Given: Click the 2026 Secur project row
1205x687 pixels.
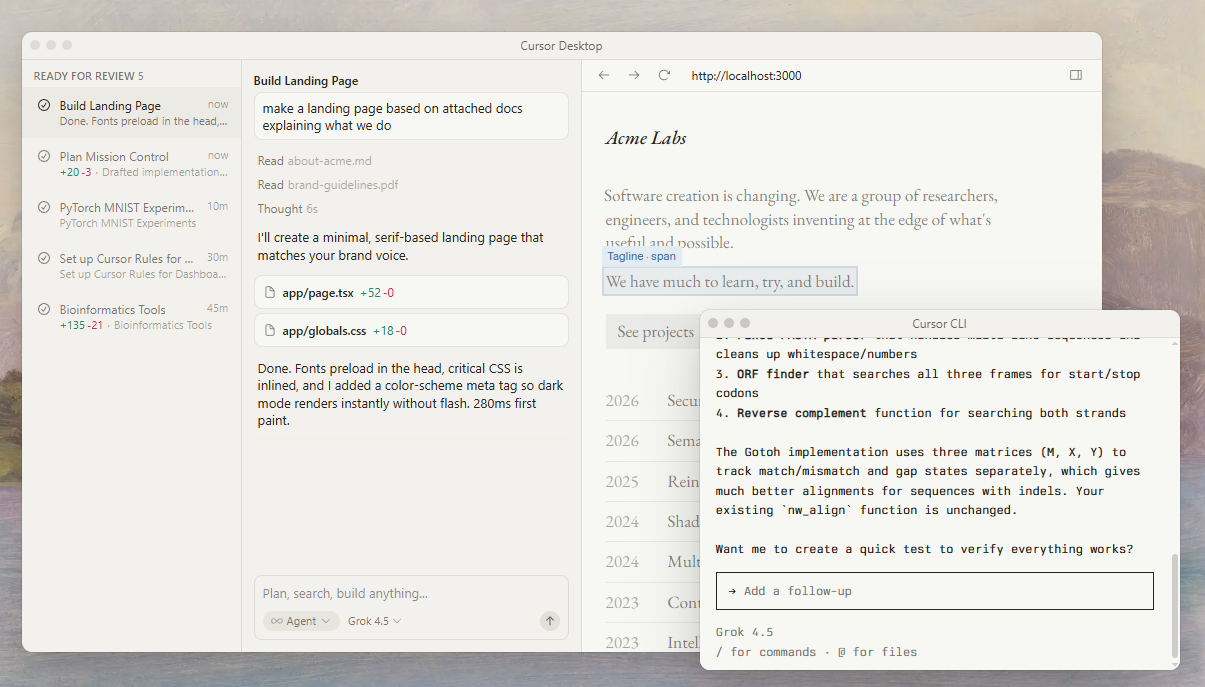Looking at the screenshot, I should point(653,401).
